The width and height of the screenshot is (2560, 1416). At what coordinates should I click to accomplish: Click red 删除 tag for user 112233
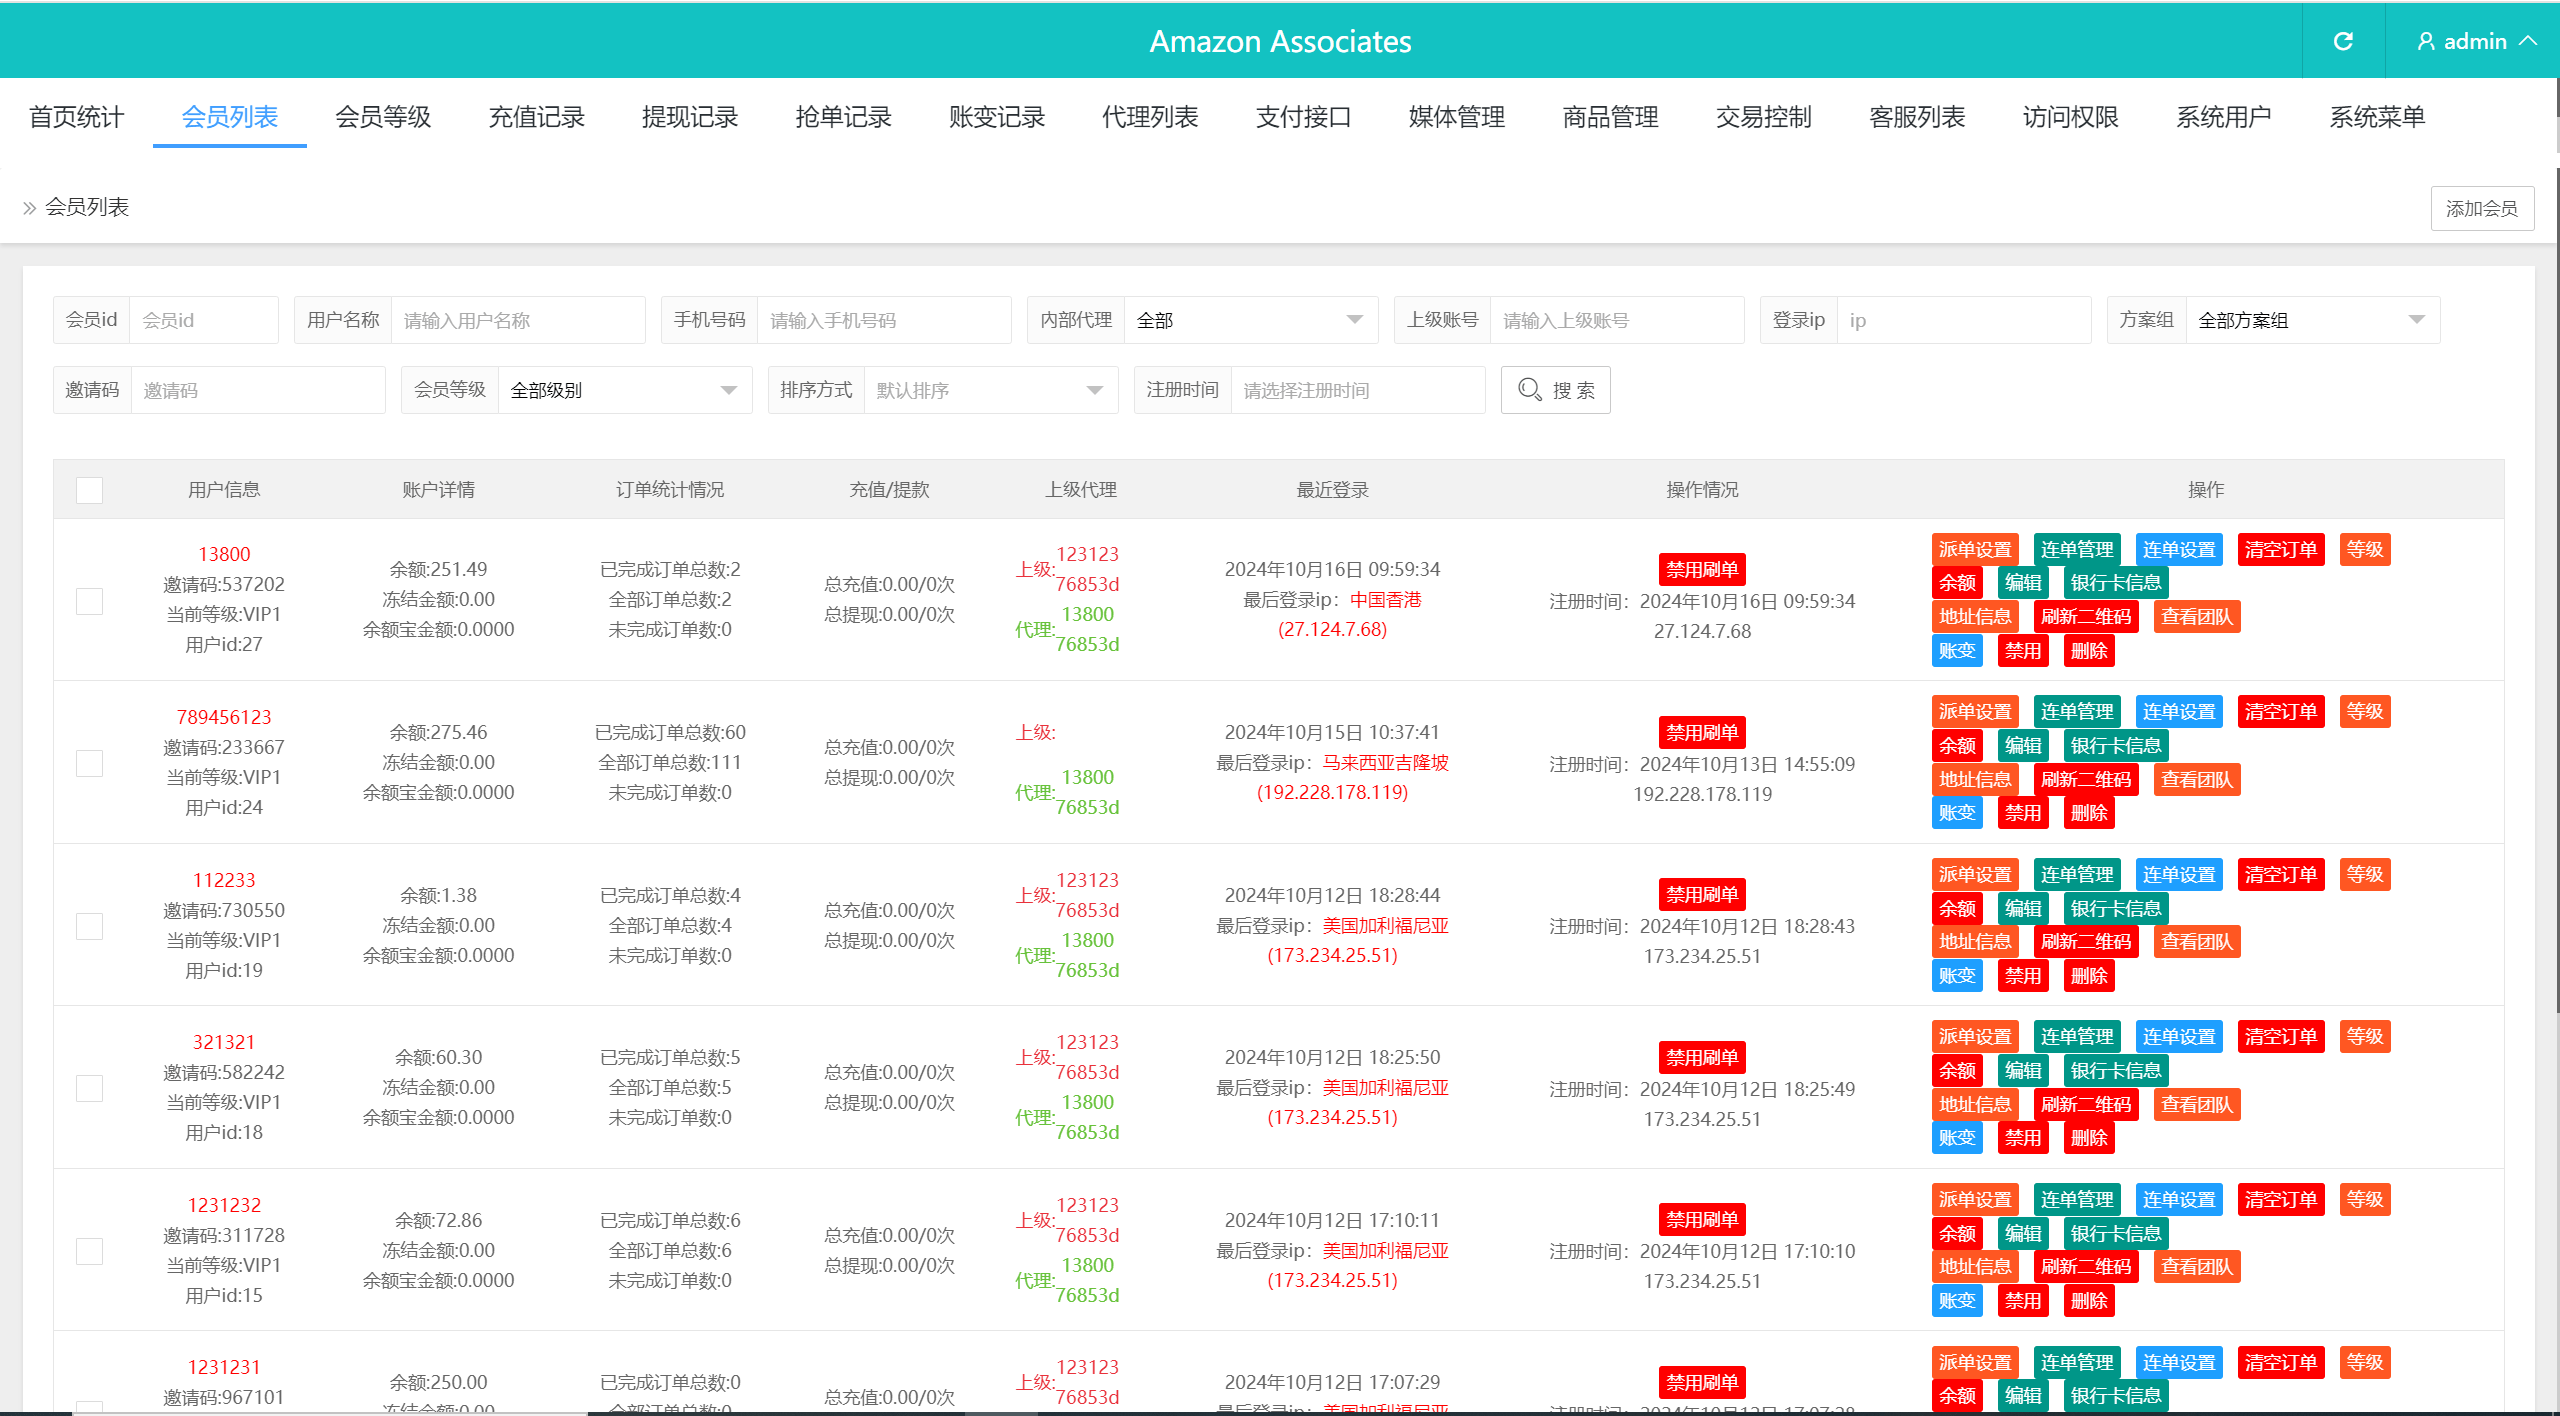2088,976
